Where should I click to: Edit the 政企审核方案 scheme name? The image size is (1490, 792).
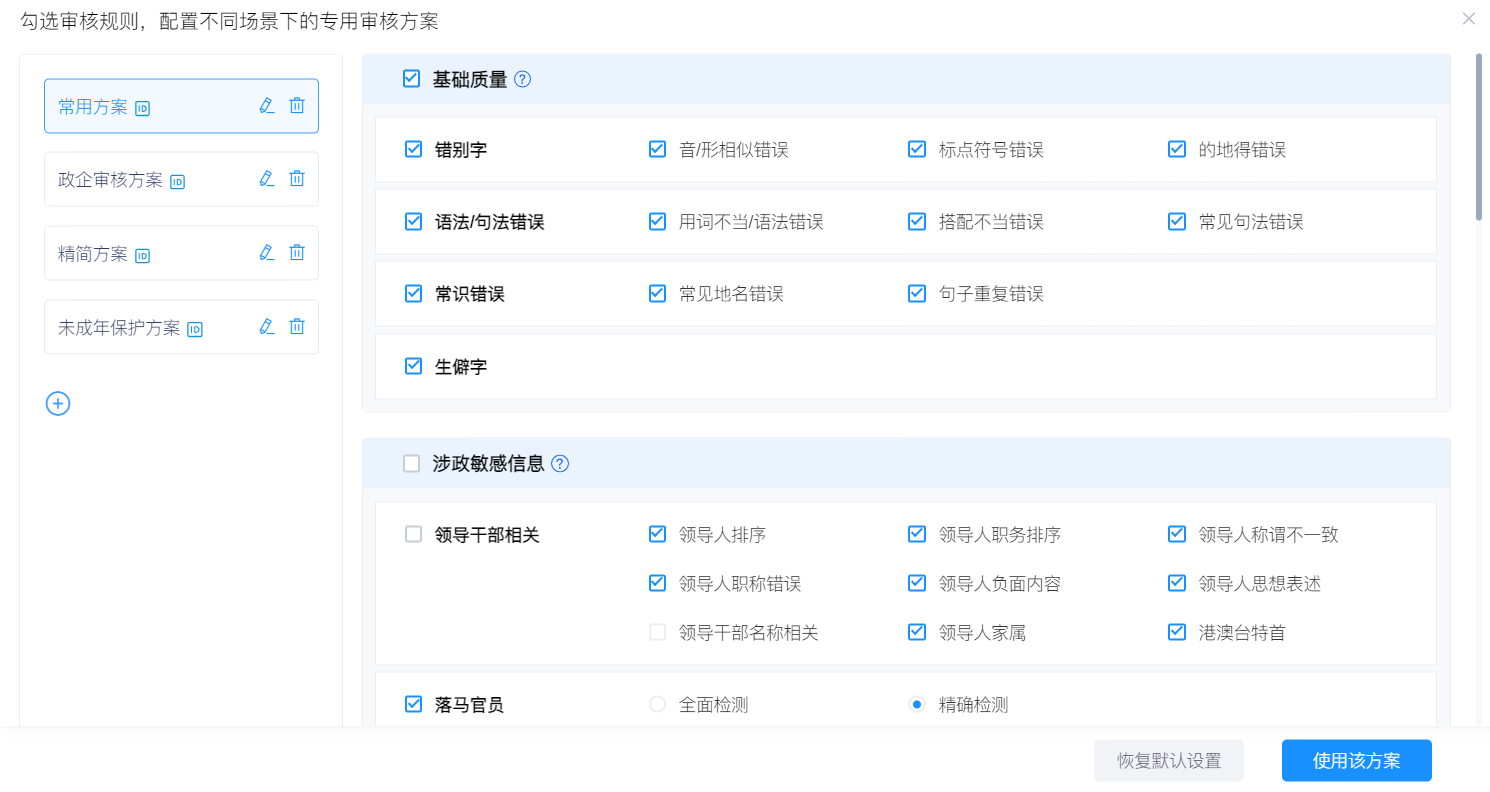[266, 178]
